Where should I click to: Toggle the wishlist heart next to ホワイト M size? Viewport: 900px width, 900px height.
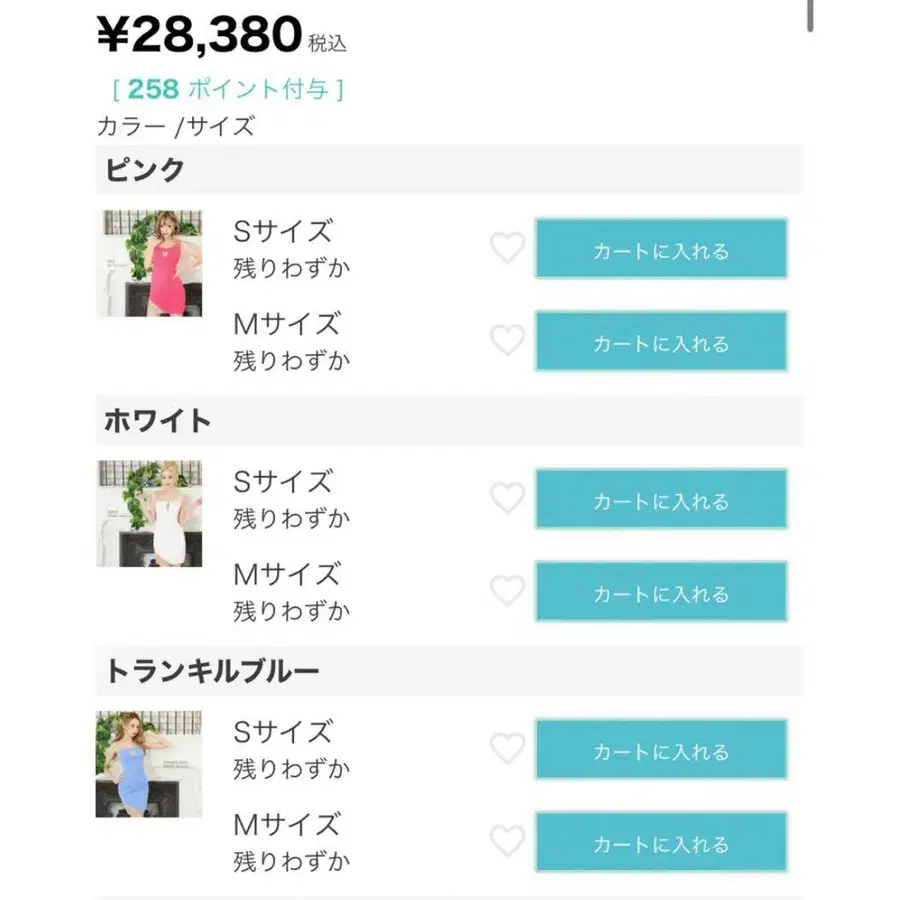point(507,591)
